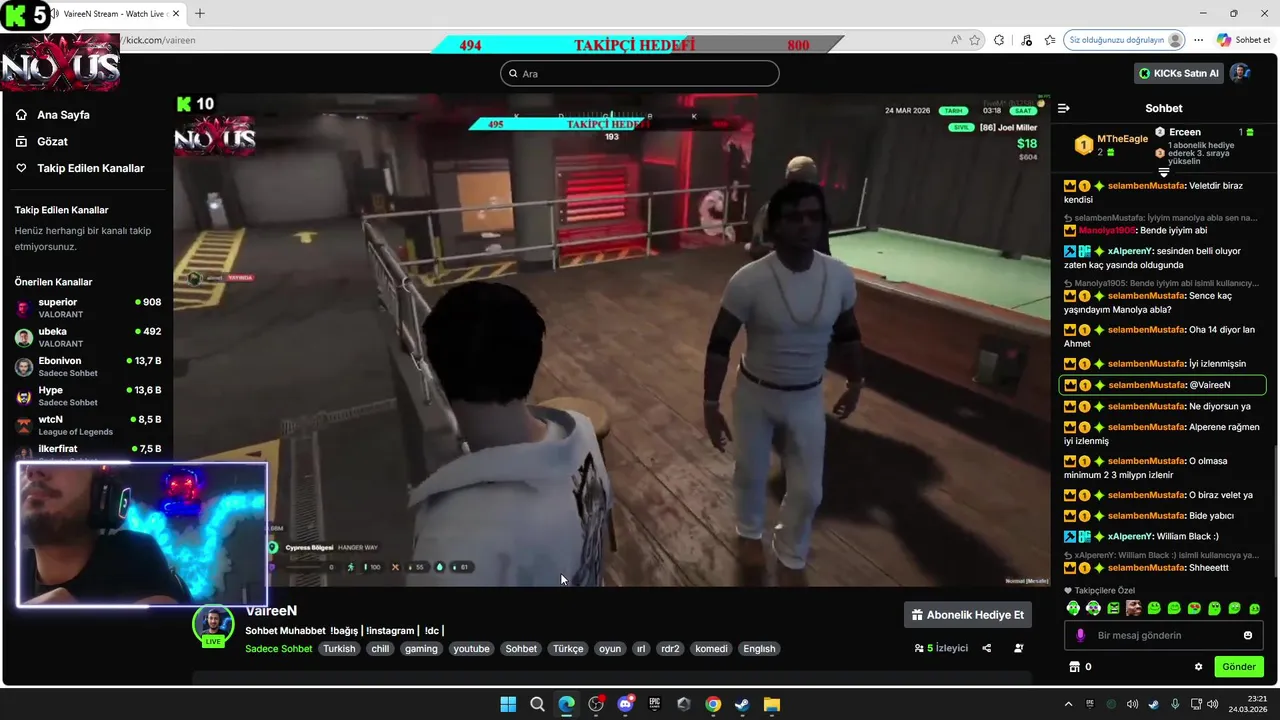Select the youtube tag
The image size is (1280, 720).
471,649
